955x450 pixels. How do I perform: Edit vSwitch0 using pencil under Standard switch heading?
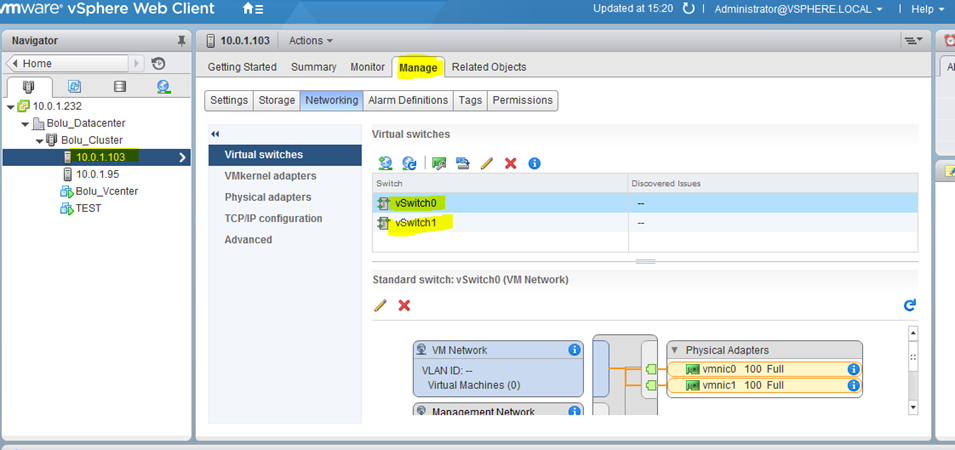click(381, 305)
